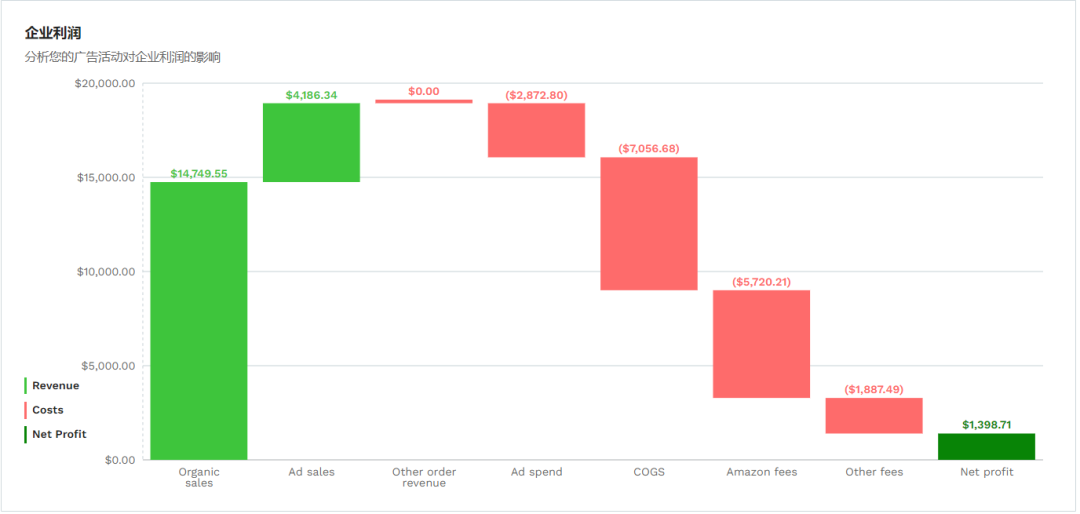The width and height of the screenshot is (1080, 514).
Task: Click the Other fees bar
Action: tap(873, 415)
